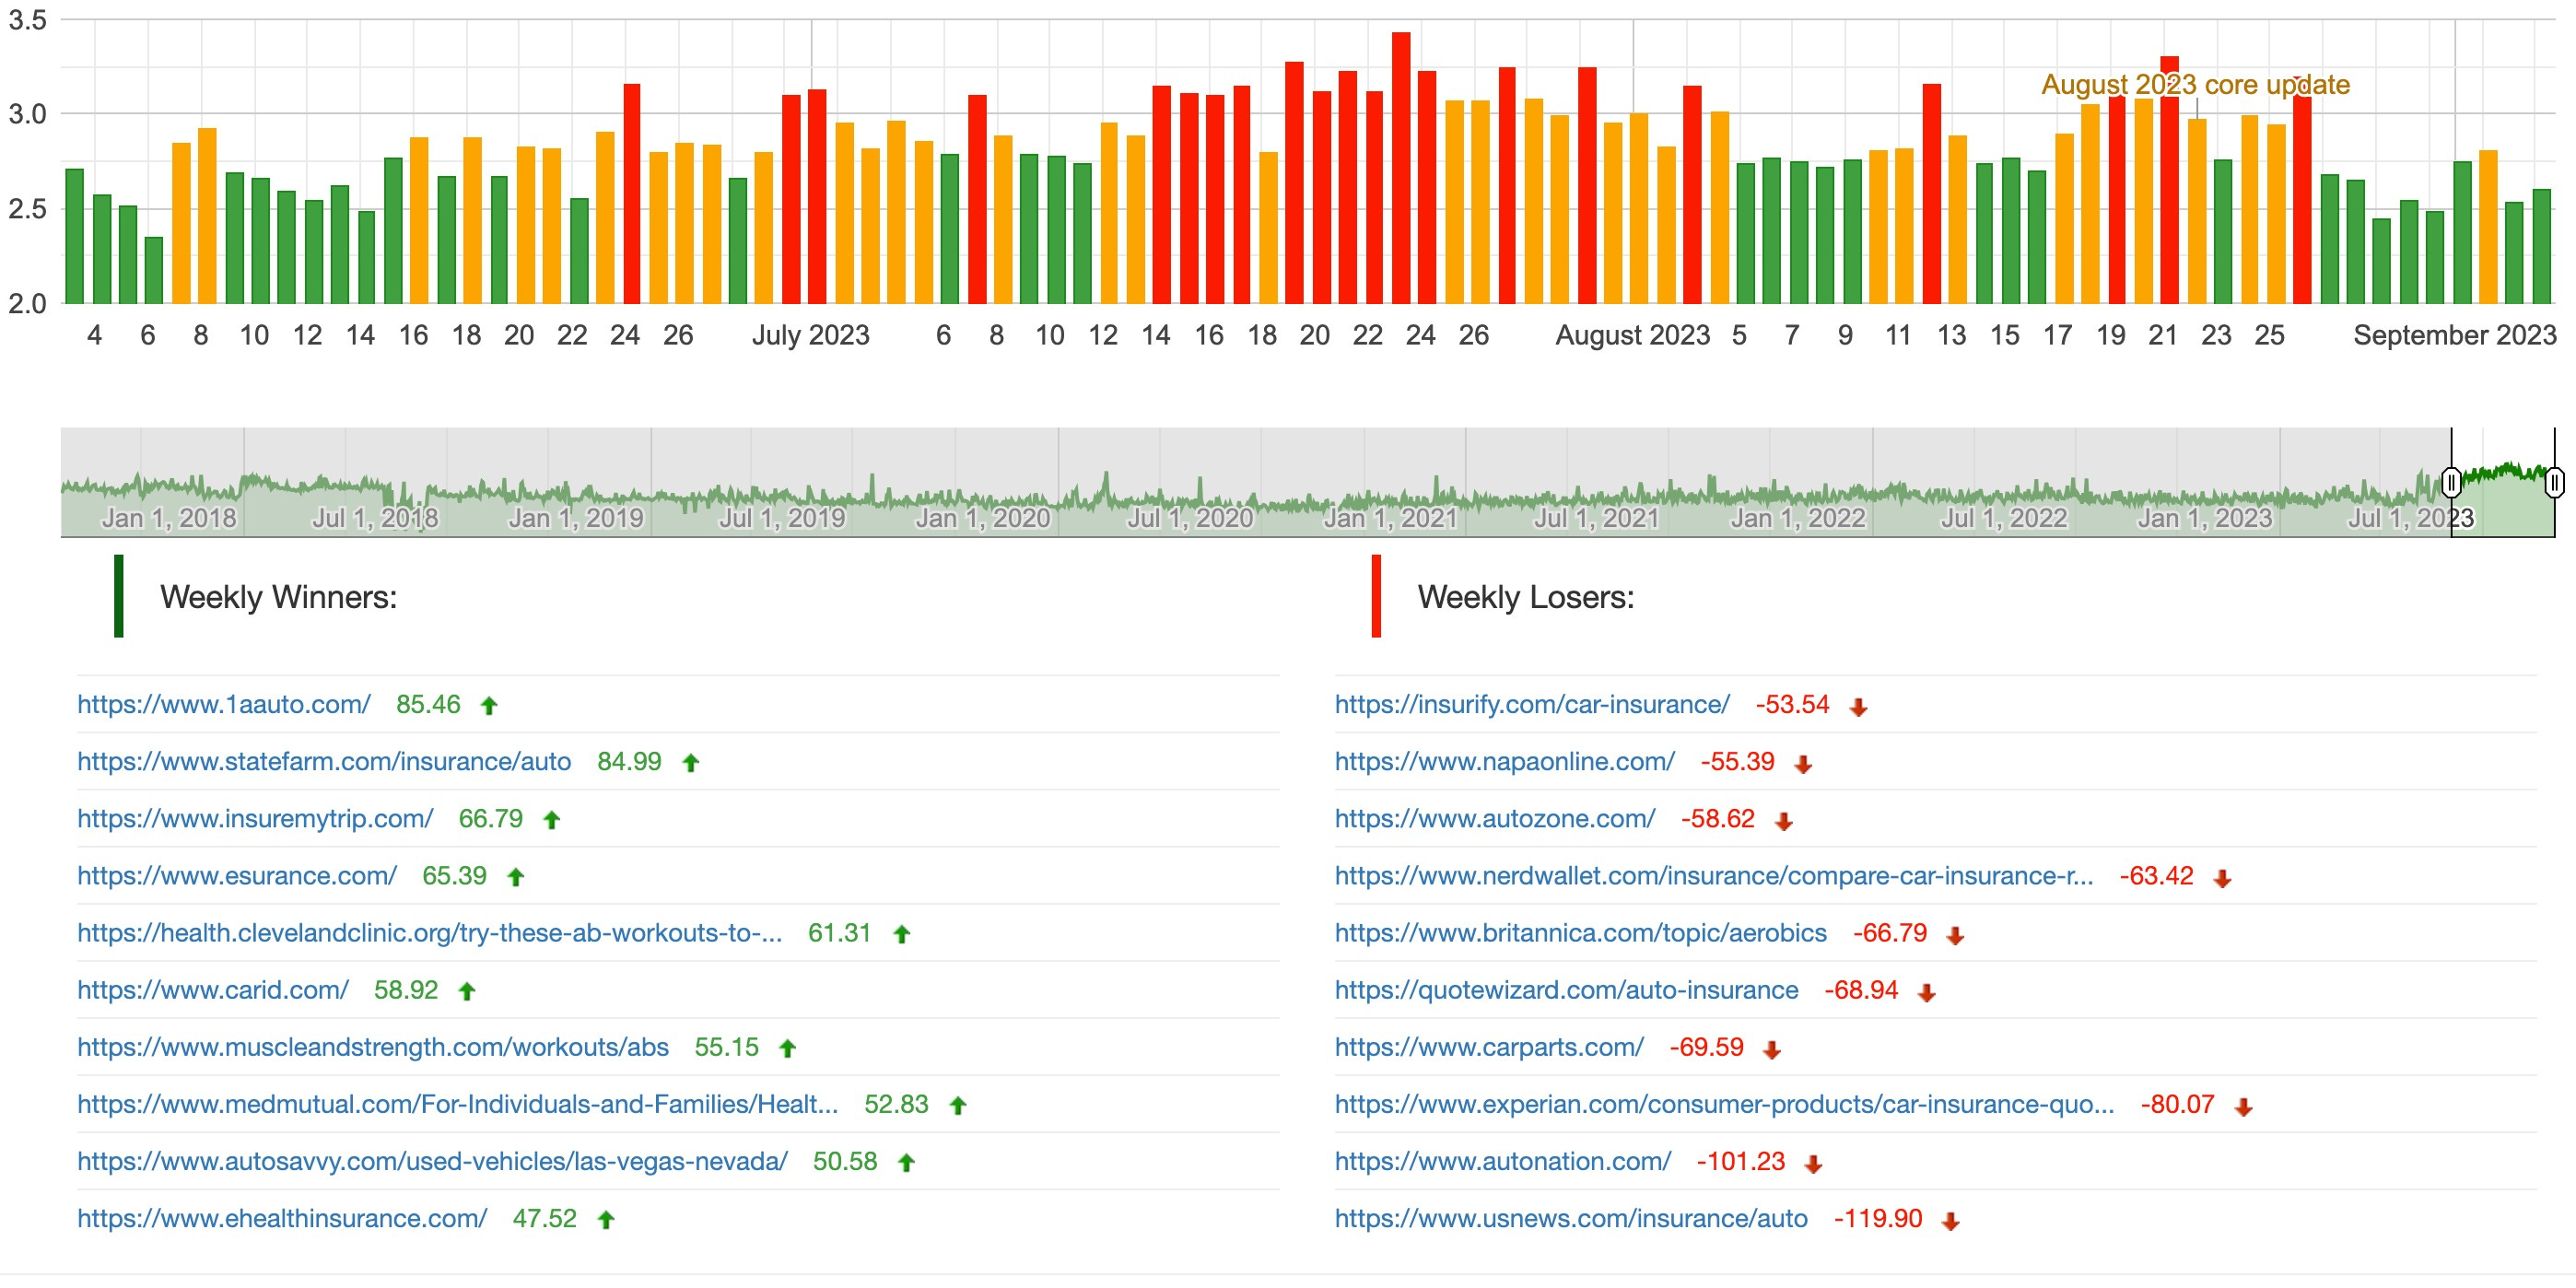This screenshot has width=2576, height=1288.
Task: Open the muscleandstrength.com/workouts/abs link
Action: click(373, 1047)
